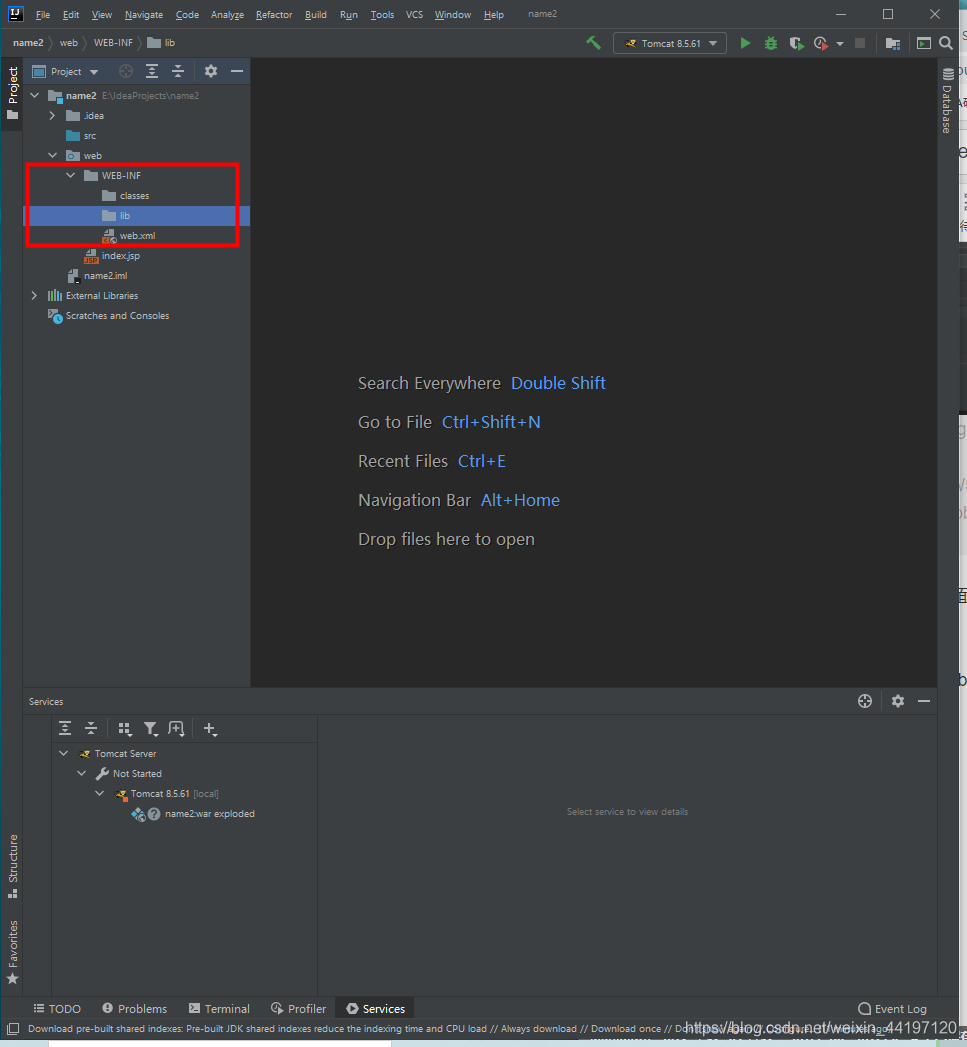967x1047 pixels.
Task: Open the Project Structure icon in toolbar
Action: click(x=893, y=43)
